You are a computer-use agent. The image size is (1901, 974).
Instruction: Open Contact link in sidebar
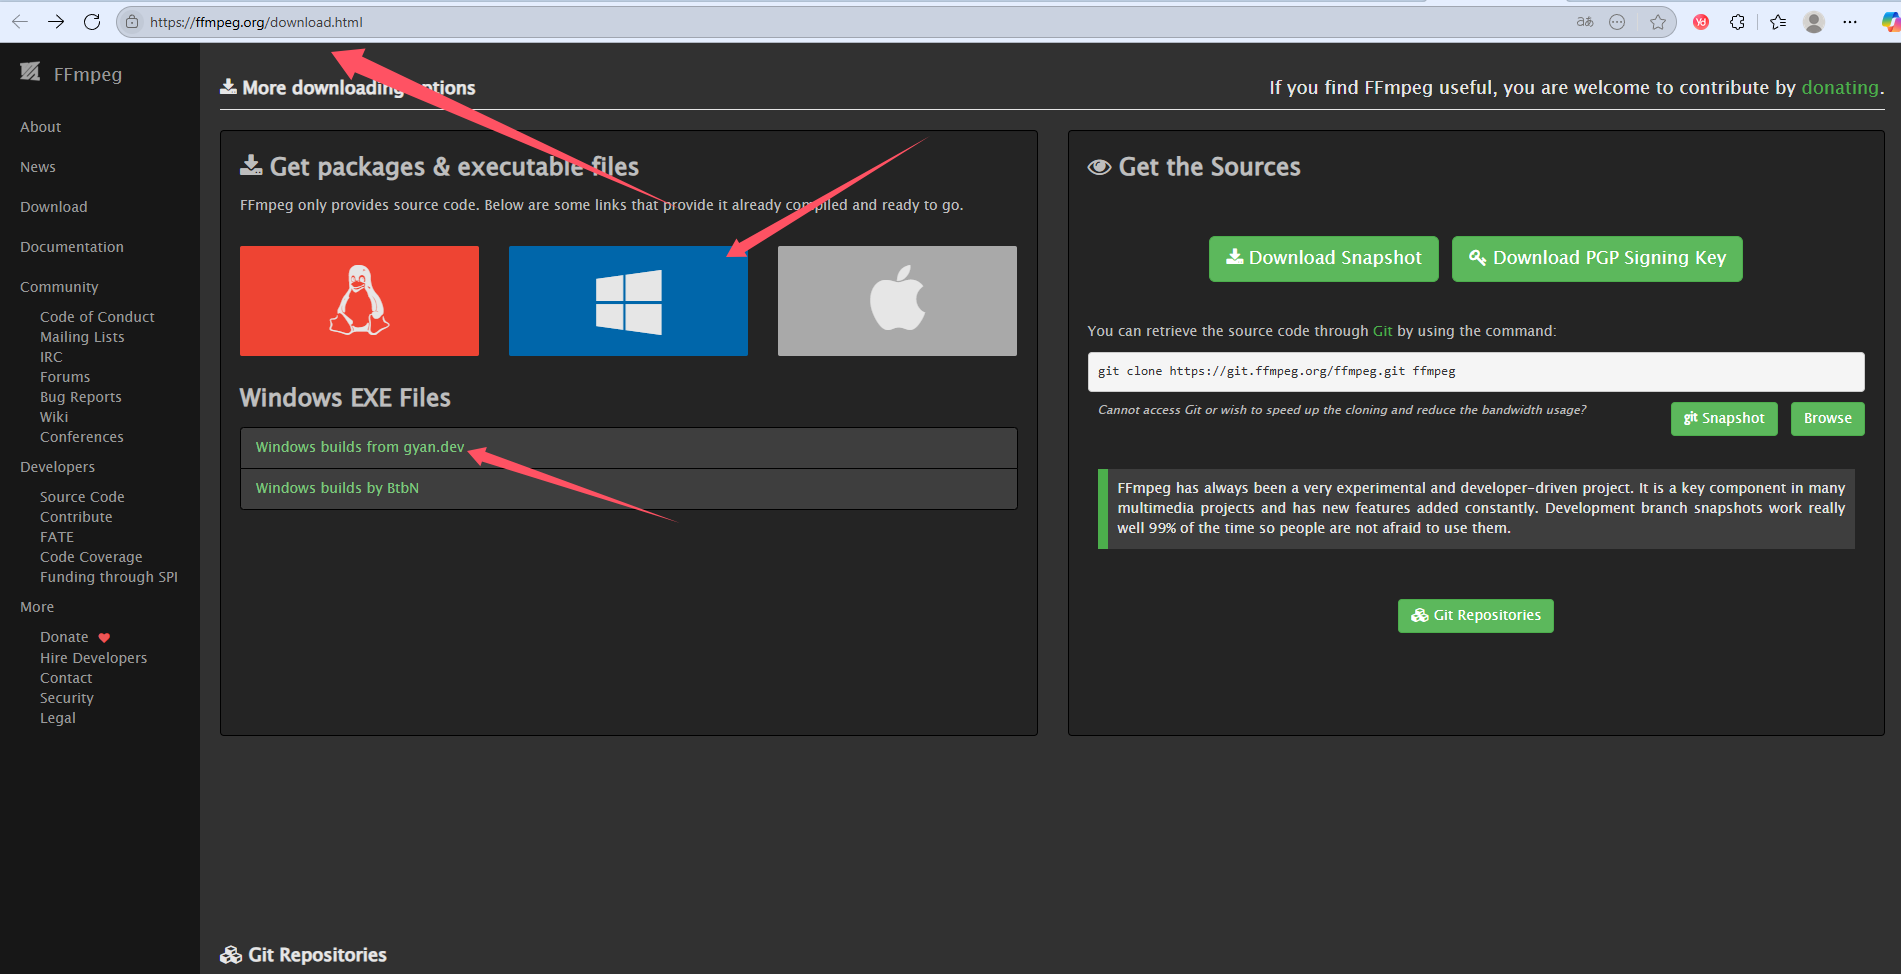point(66,678)
